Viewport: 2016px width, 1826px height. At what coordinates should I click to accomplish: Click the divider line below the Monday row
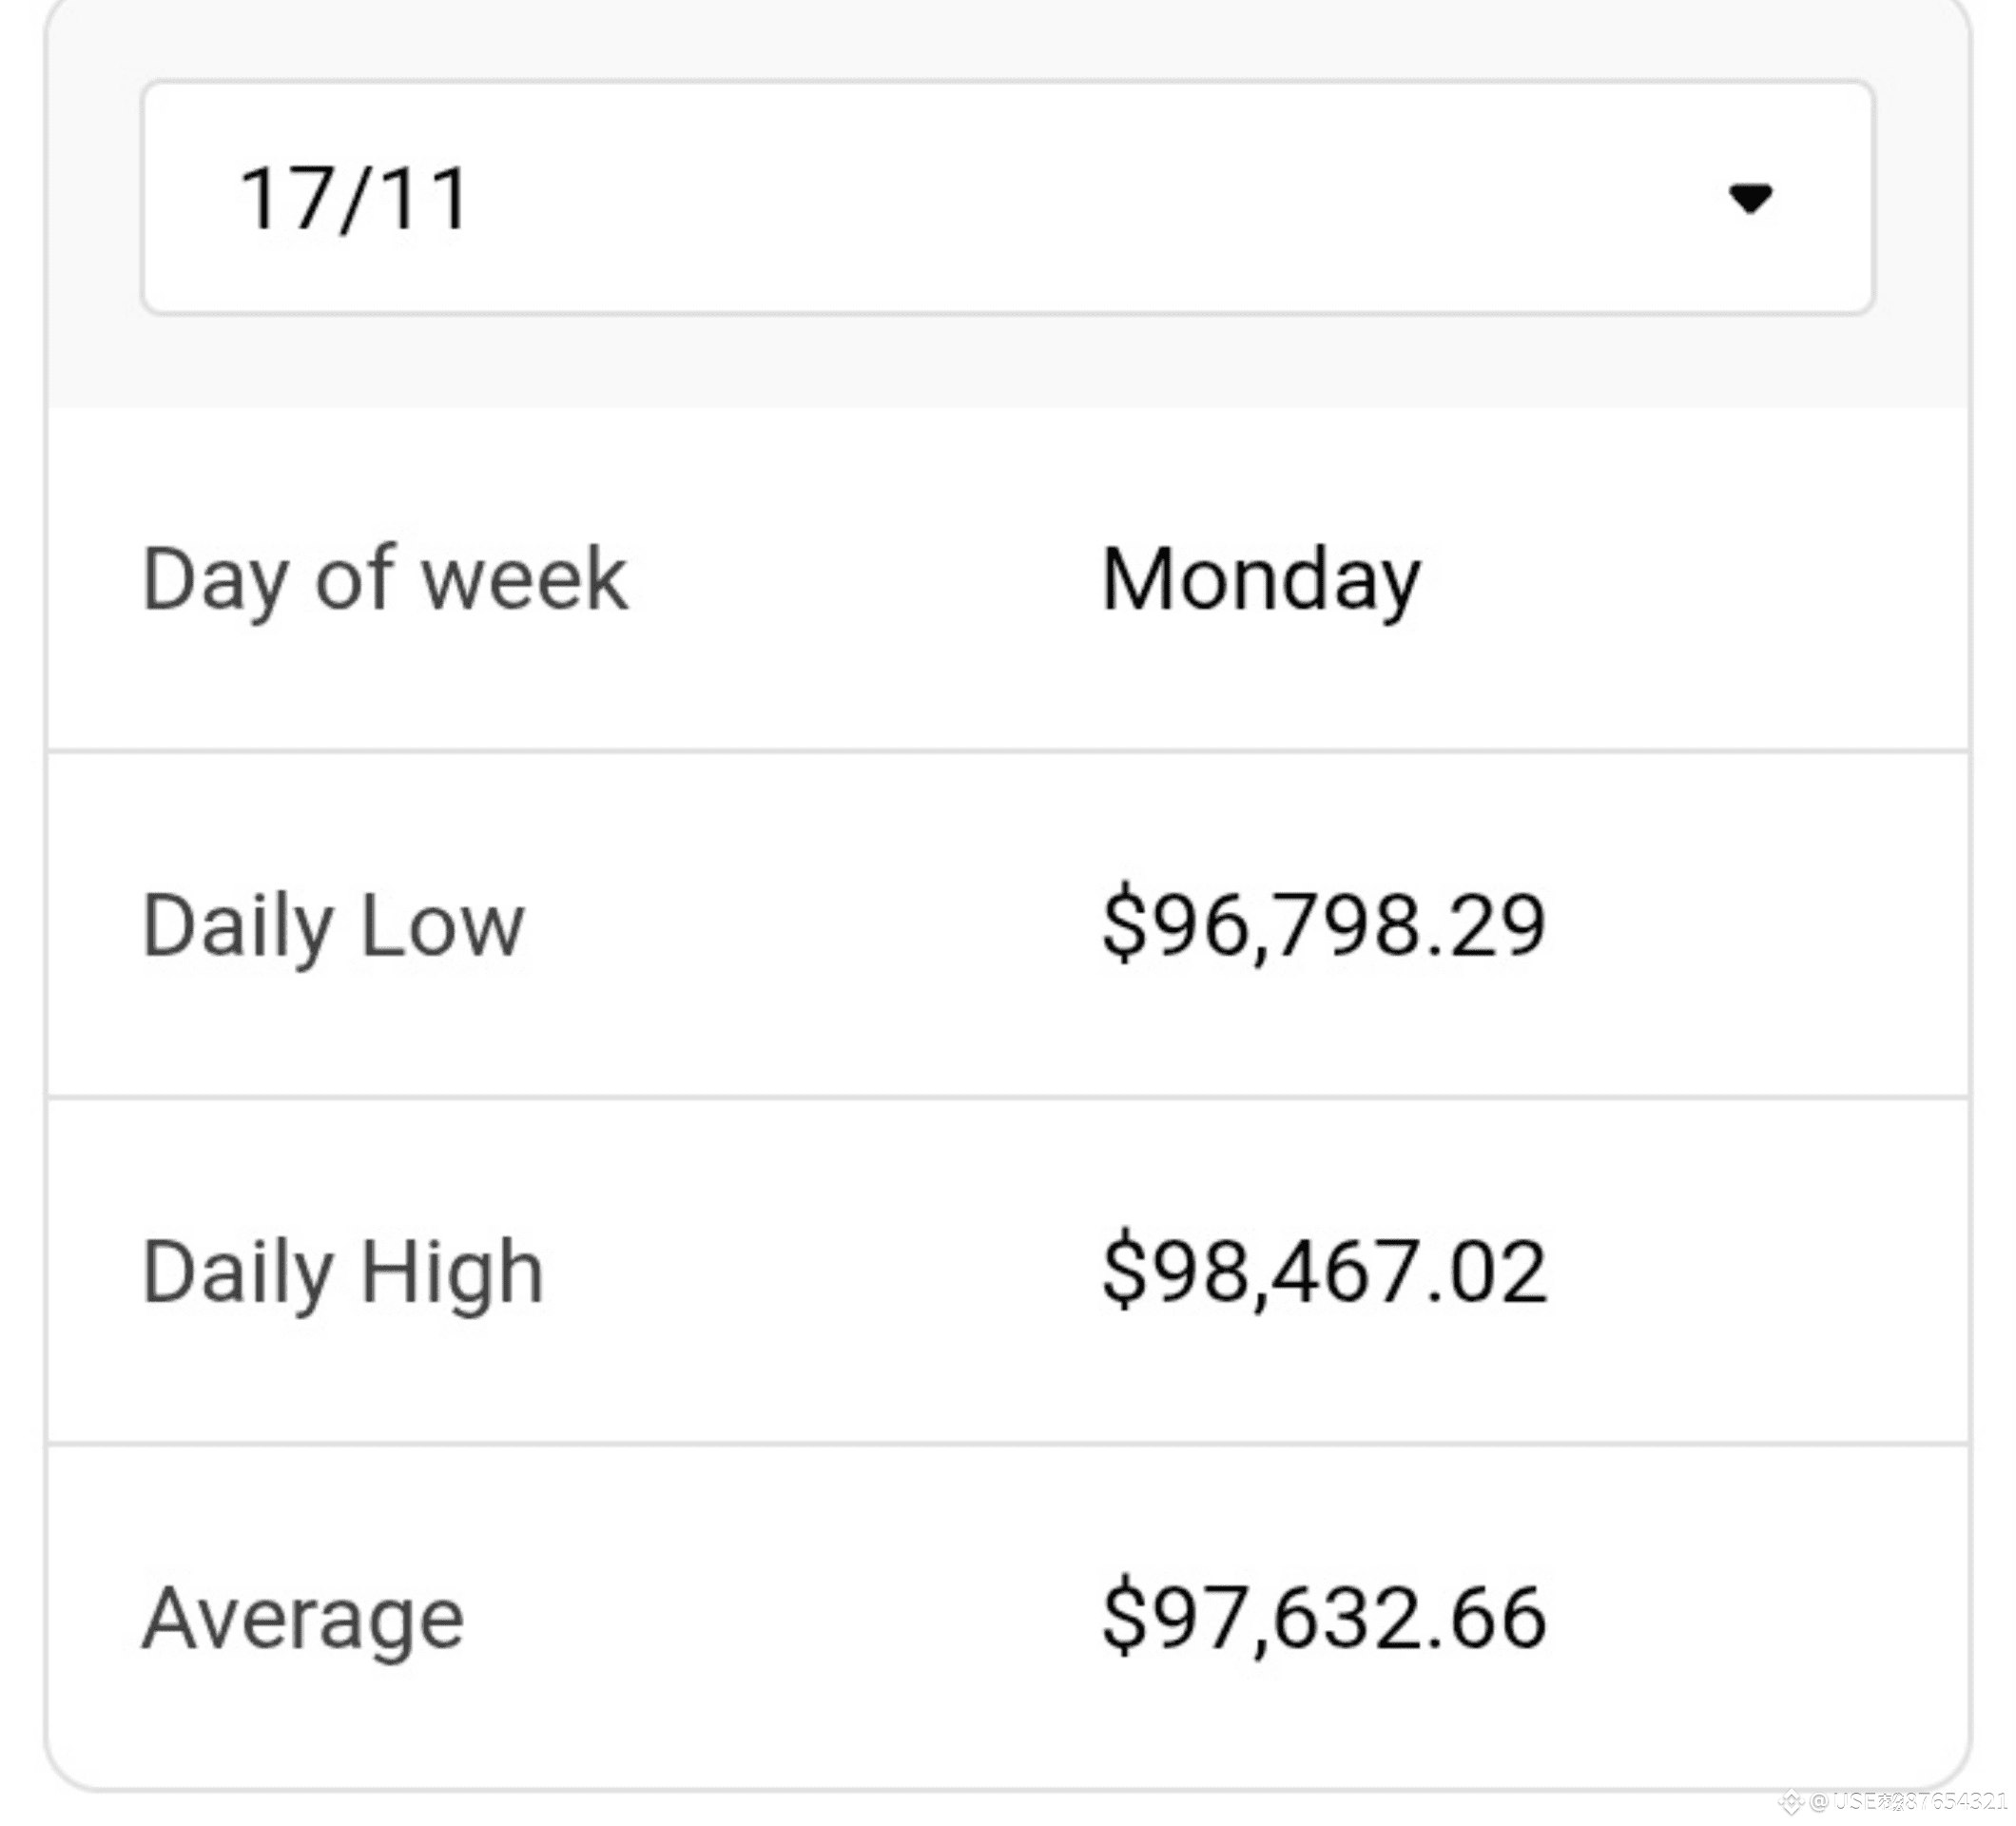[x=1006, y=750]
